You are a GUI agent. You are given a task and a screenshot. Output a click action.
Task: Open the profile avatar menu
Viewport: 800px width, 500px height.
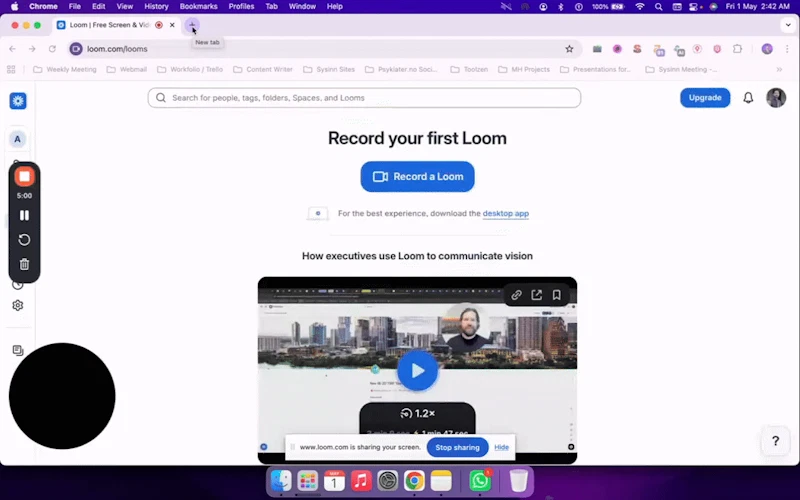[x=776, y=98]
